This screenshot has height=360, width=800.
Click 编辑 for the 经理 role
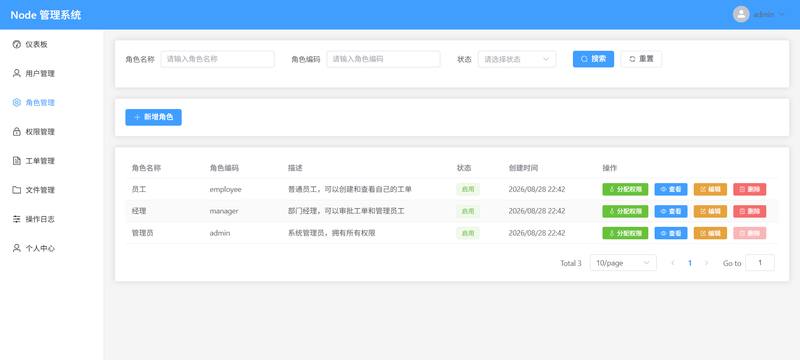[x=710, y=211]
